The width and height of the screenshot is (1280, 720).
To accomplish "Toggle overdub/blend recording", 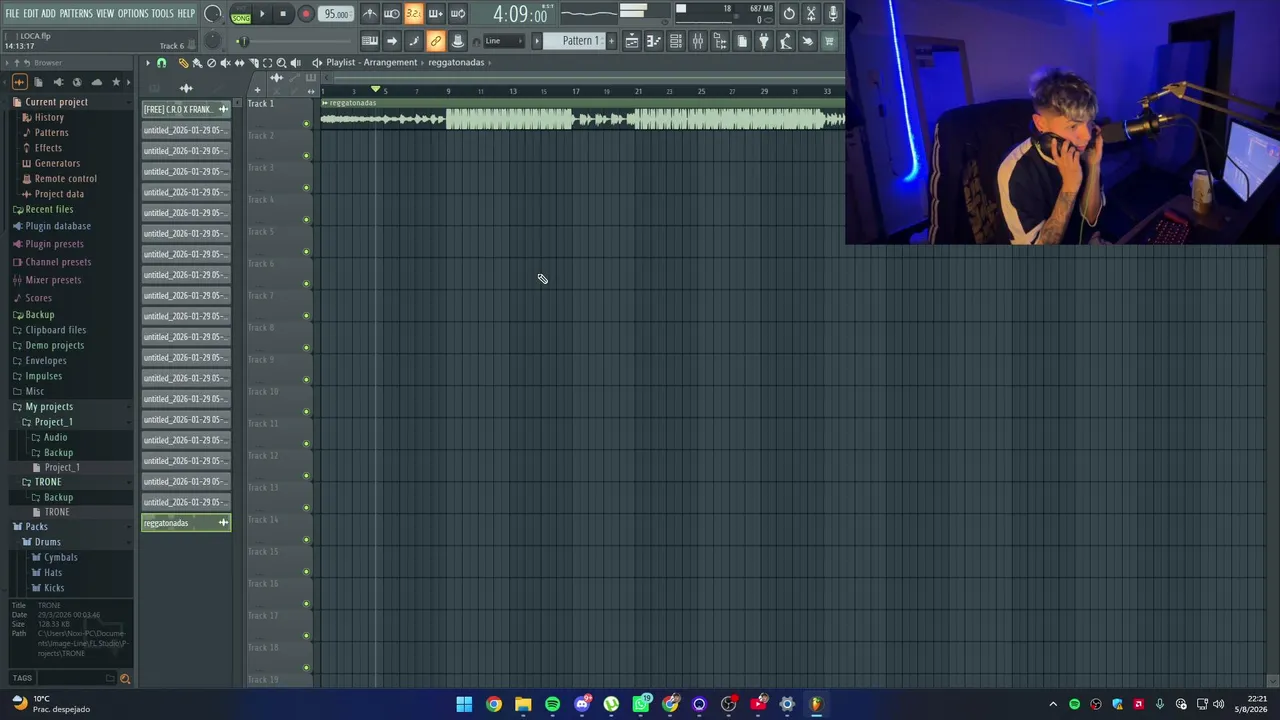I will coord(436,14).
